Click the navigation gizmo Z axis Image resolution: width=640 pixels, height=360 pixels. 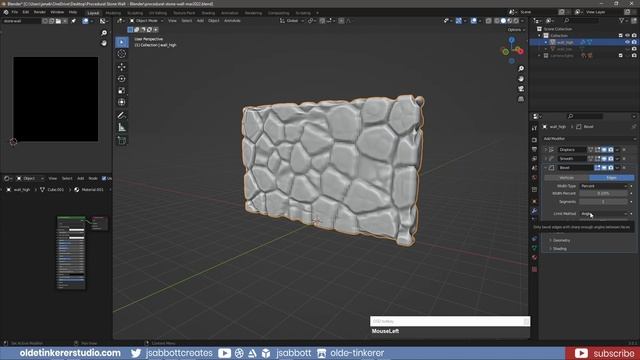pos(512,40)
